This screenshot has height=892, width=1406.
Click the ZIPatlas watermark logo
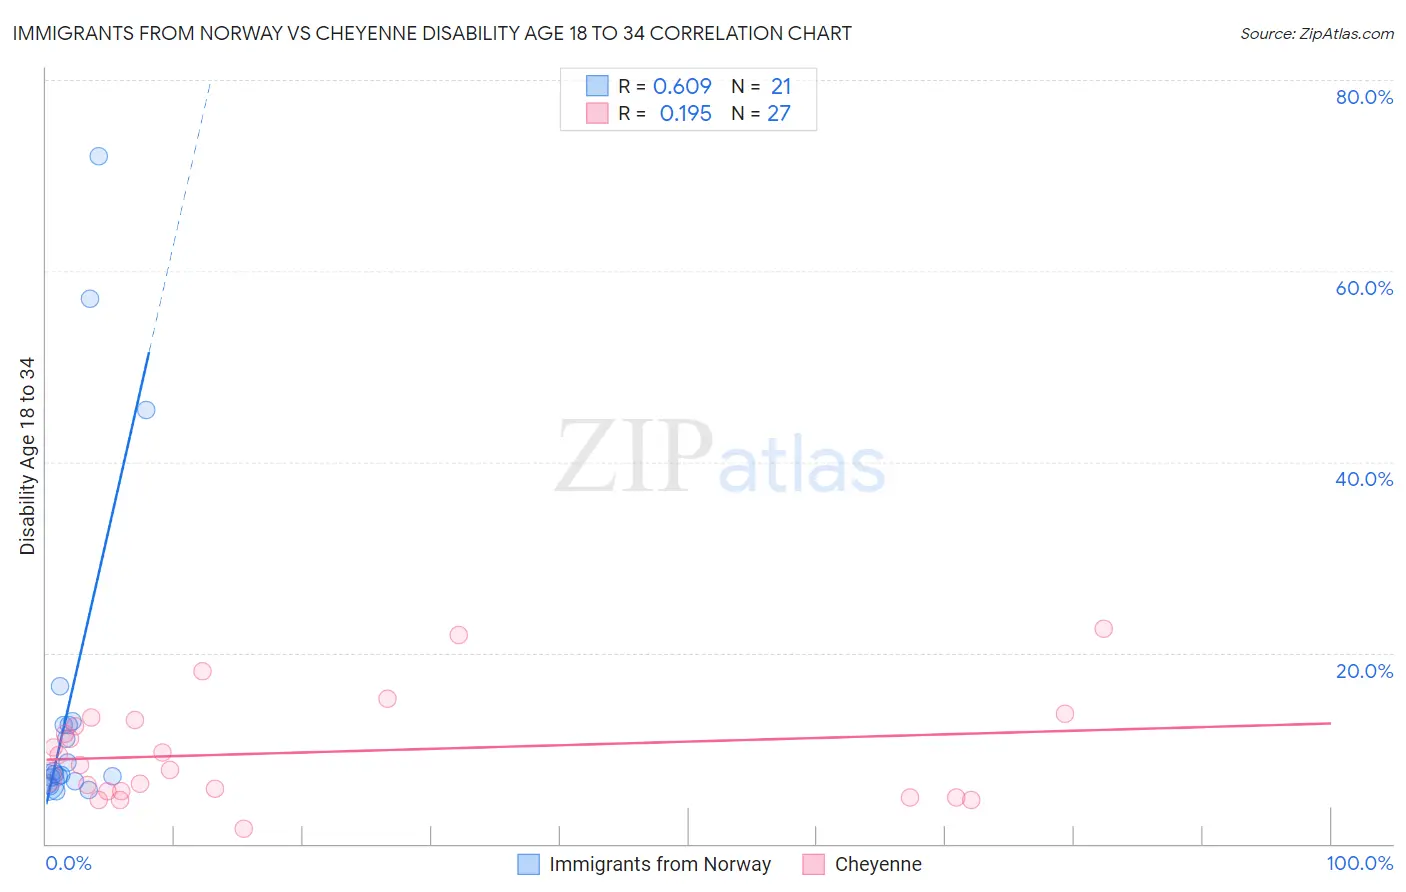[720, 458]
